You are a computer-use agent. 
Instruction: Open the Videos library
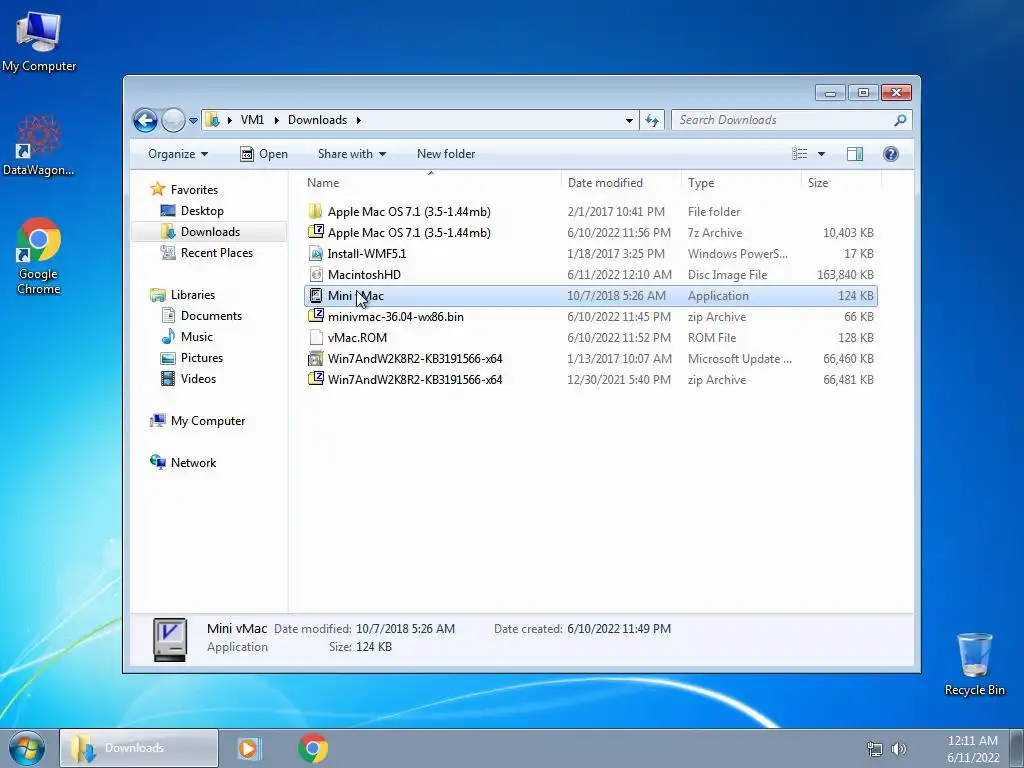[x=198, y=379]
